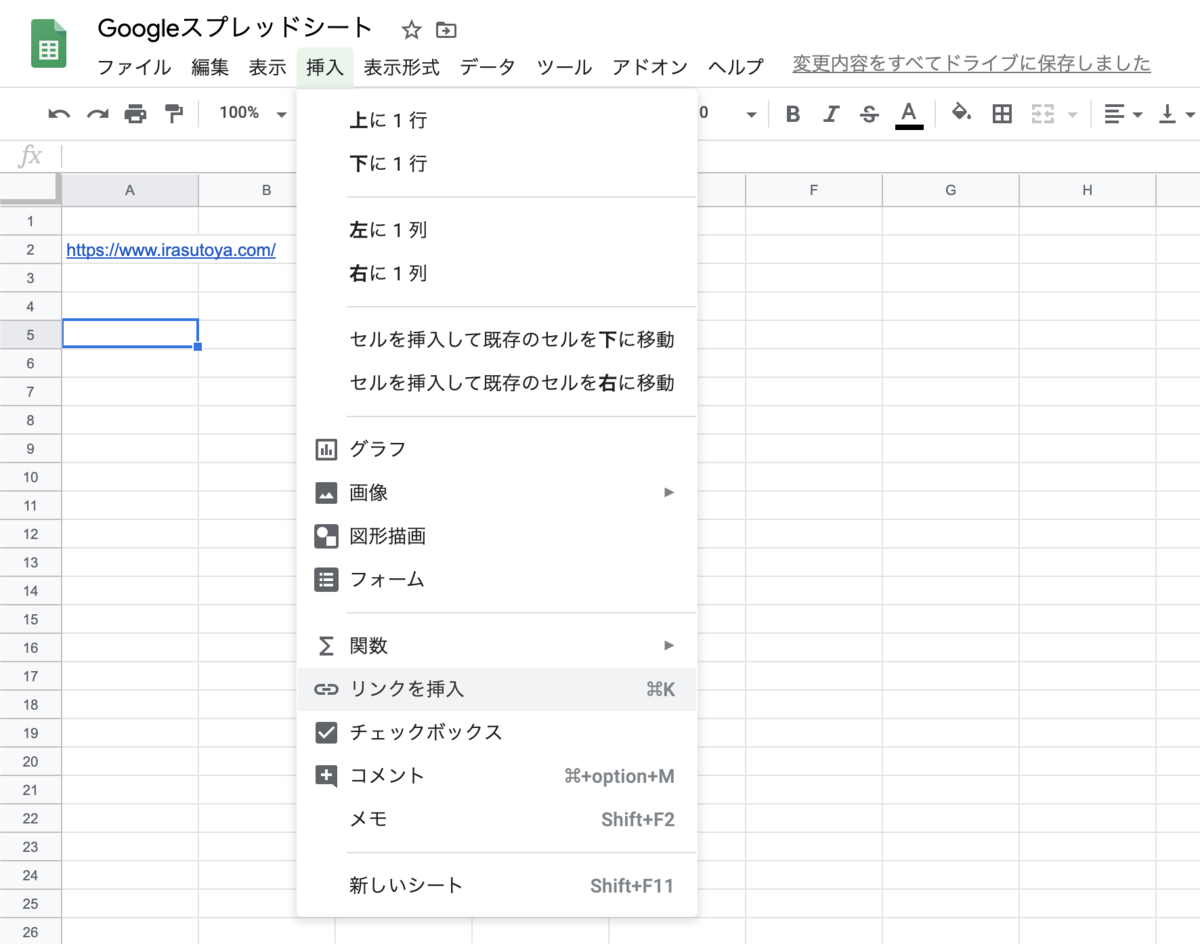1200x944 pixels.
Task: Open the borders tool
Action: pos(1002,114)
